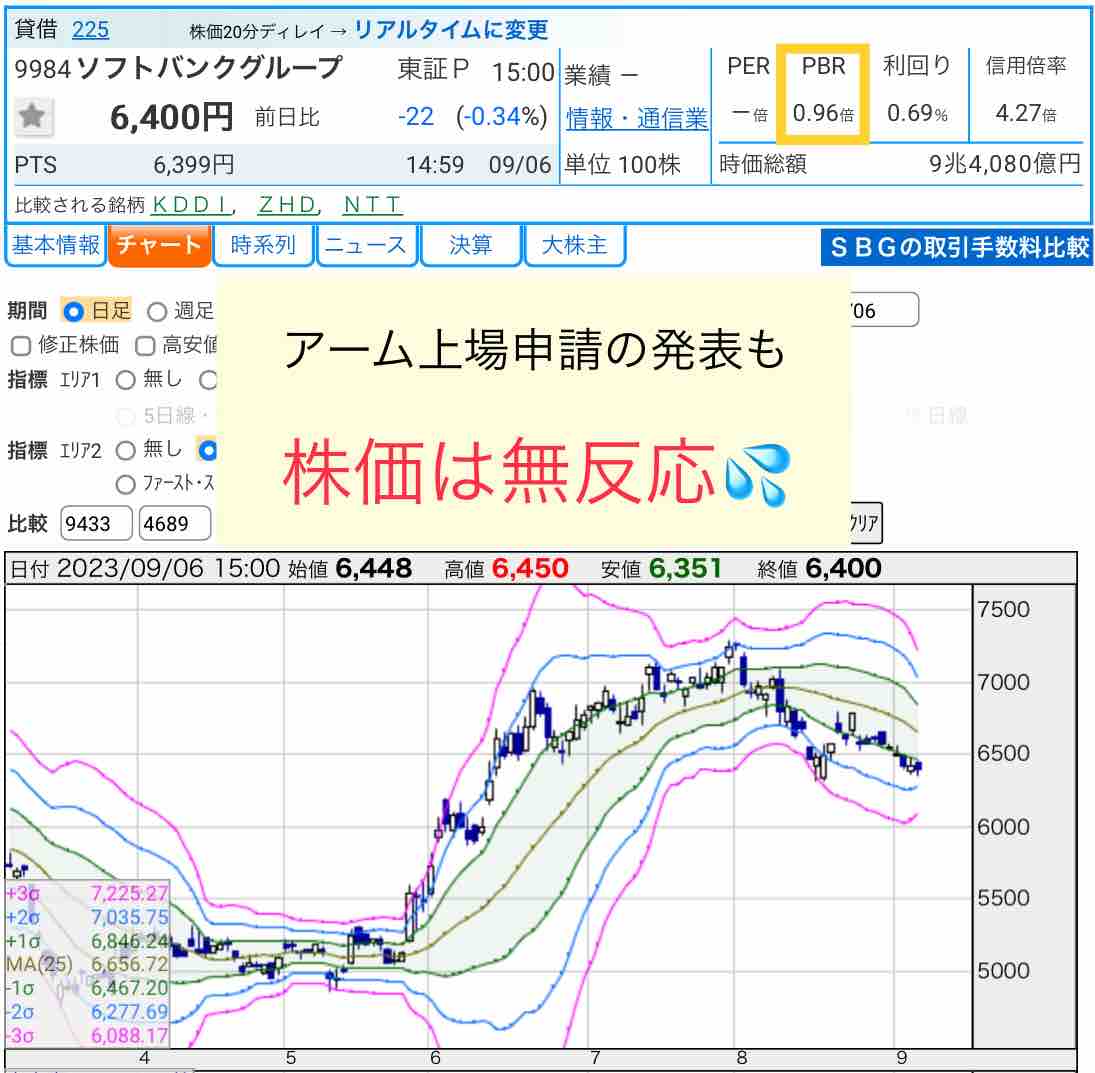
Task: Open the KDDI comparison link
Action: 192,205
